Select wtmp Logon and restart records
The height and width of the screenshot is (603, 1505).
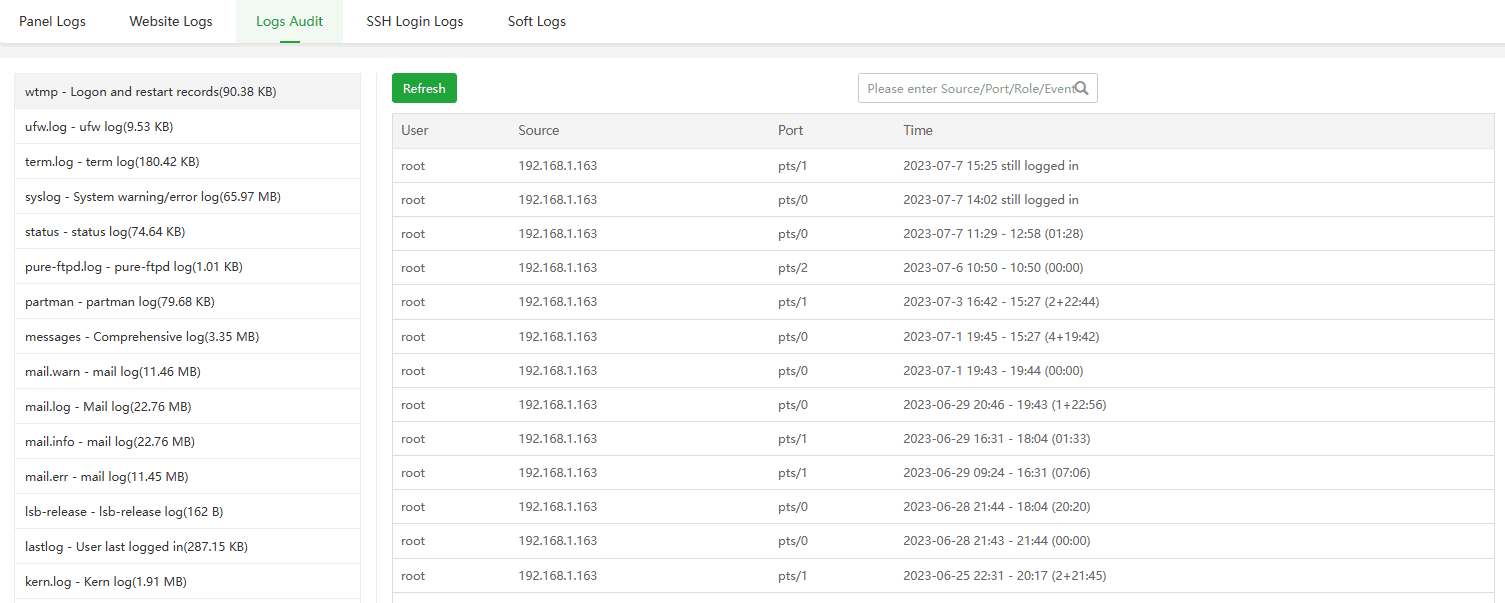click(150, 91)
